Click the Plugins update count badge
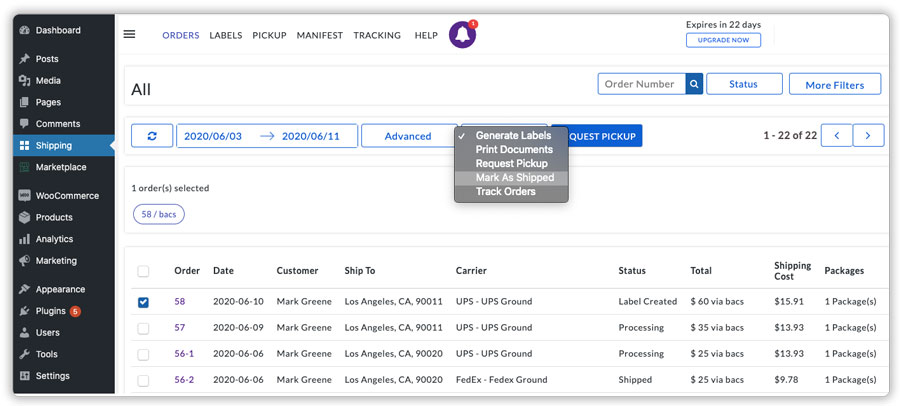 click(x=75, y=311)
